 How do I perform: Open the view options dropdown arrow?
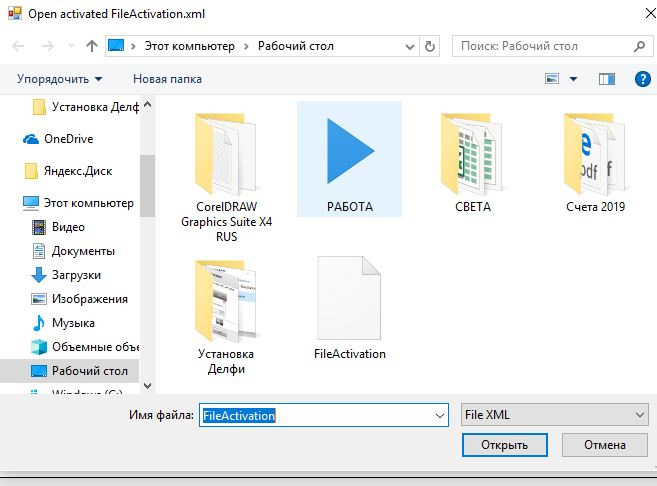click(x=573, y=79)
